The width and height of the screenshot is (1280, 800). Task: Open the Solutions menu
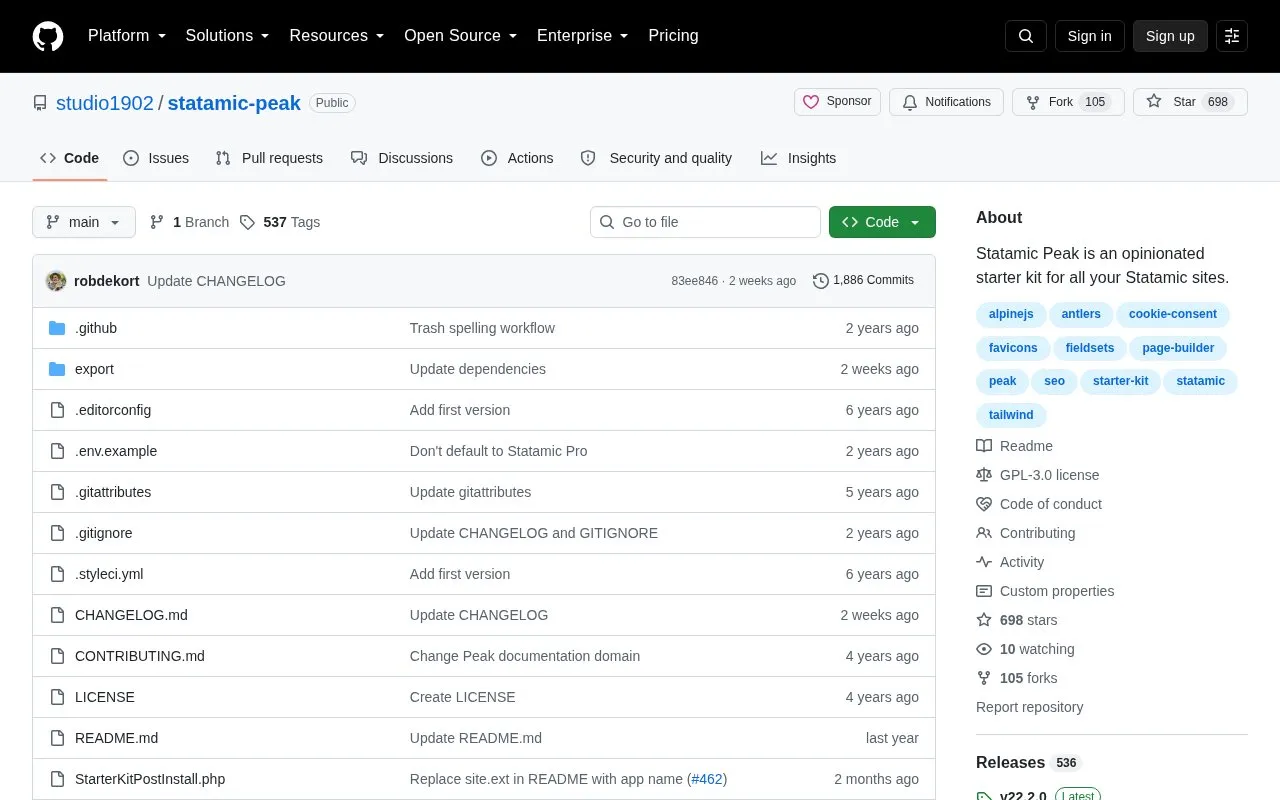(x=228, y=36)
